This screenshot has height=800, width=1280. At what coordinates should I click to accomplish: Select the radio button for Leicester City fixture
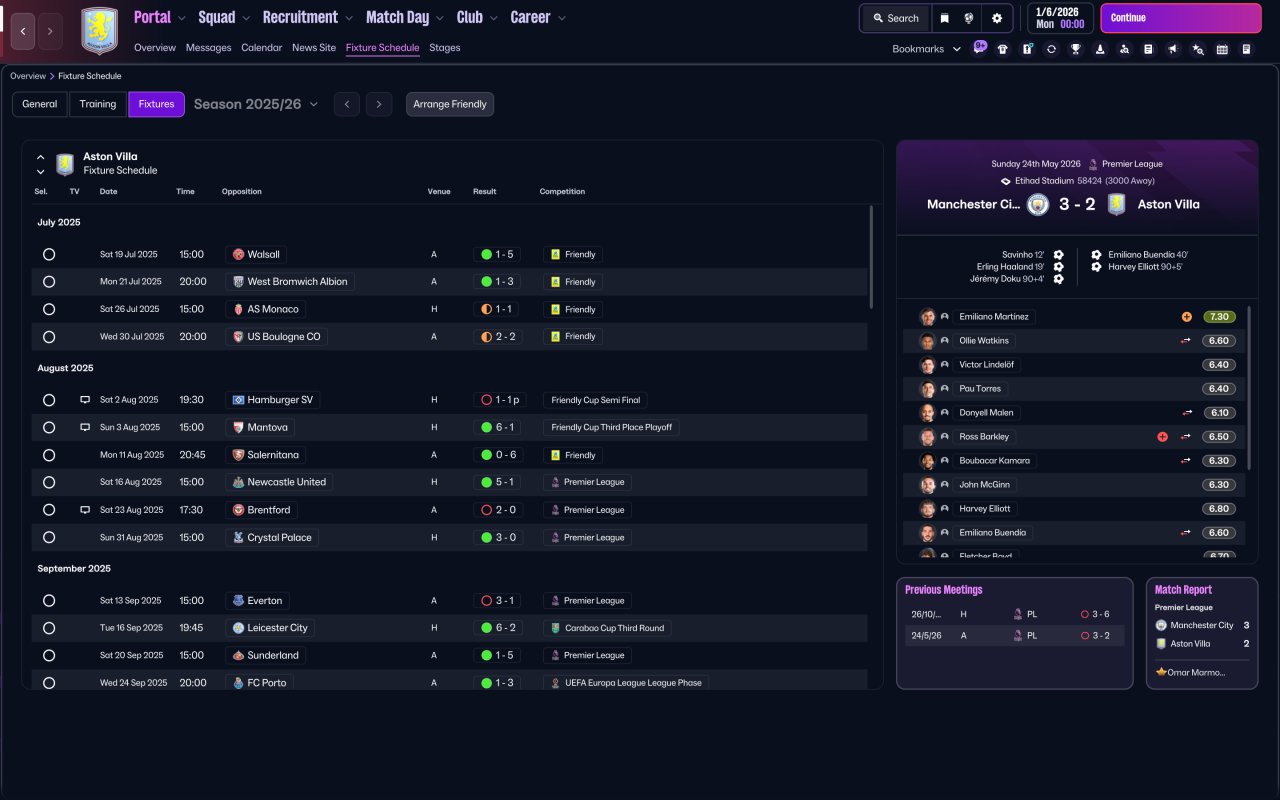(x=49, y=628)
